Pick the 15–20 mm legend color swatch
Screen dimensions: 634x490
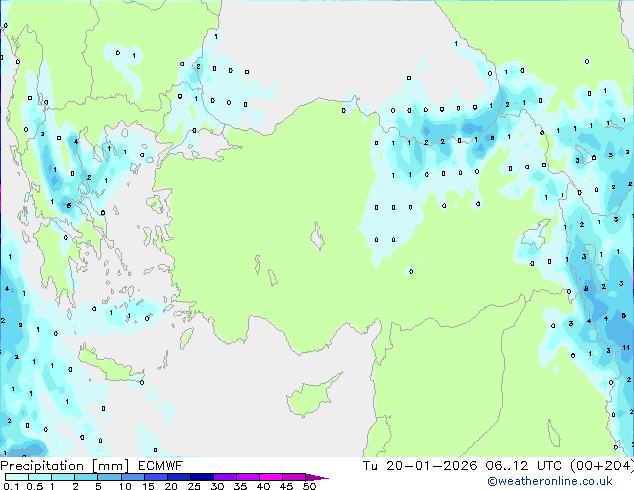click(x=155, y=477)
